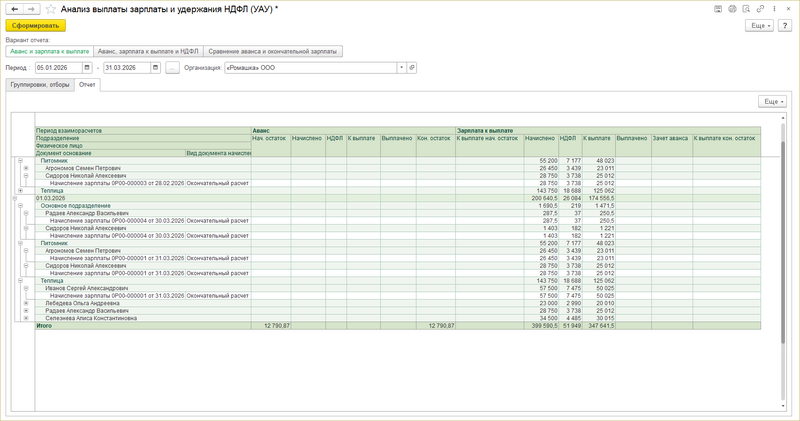Select row Начисление зарплаты 0P00-000003 от 28.02.2026
The height and width of the screenshot is (421, 800).
[117, 183]
